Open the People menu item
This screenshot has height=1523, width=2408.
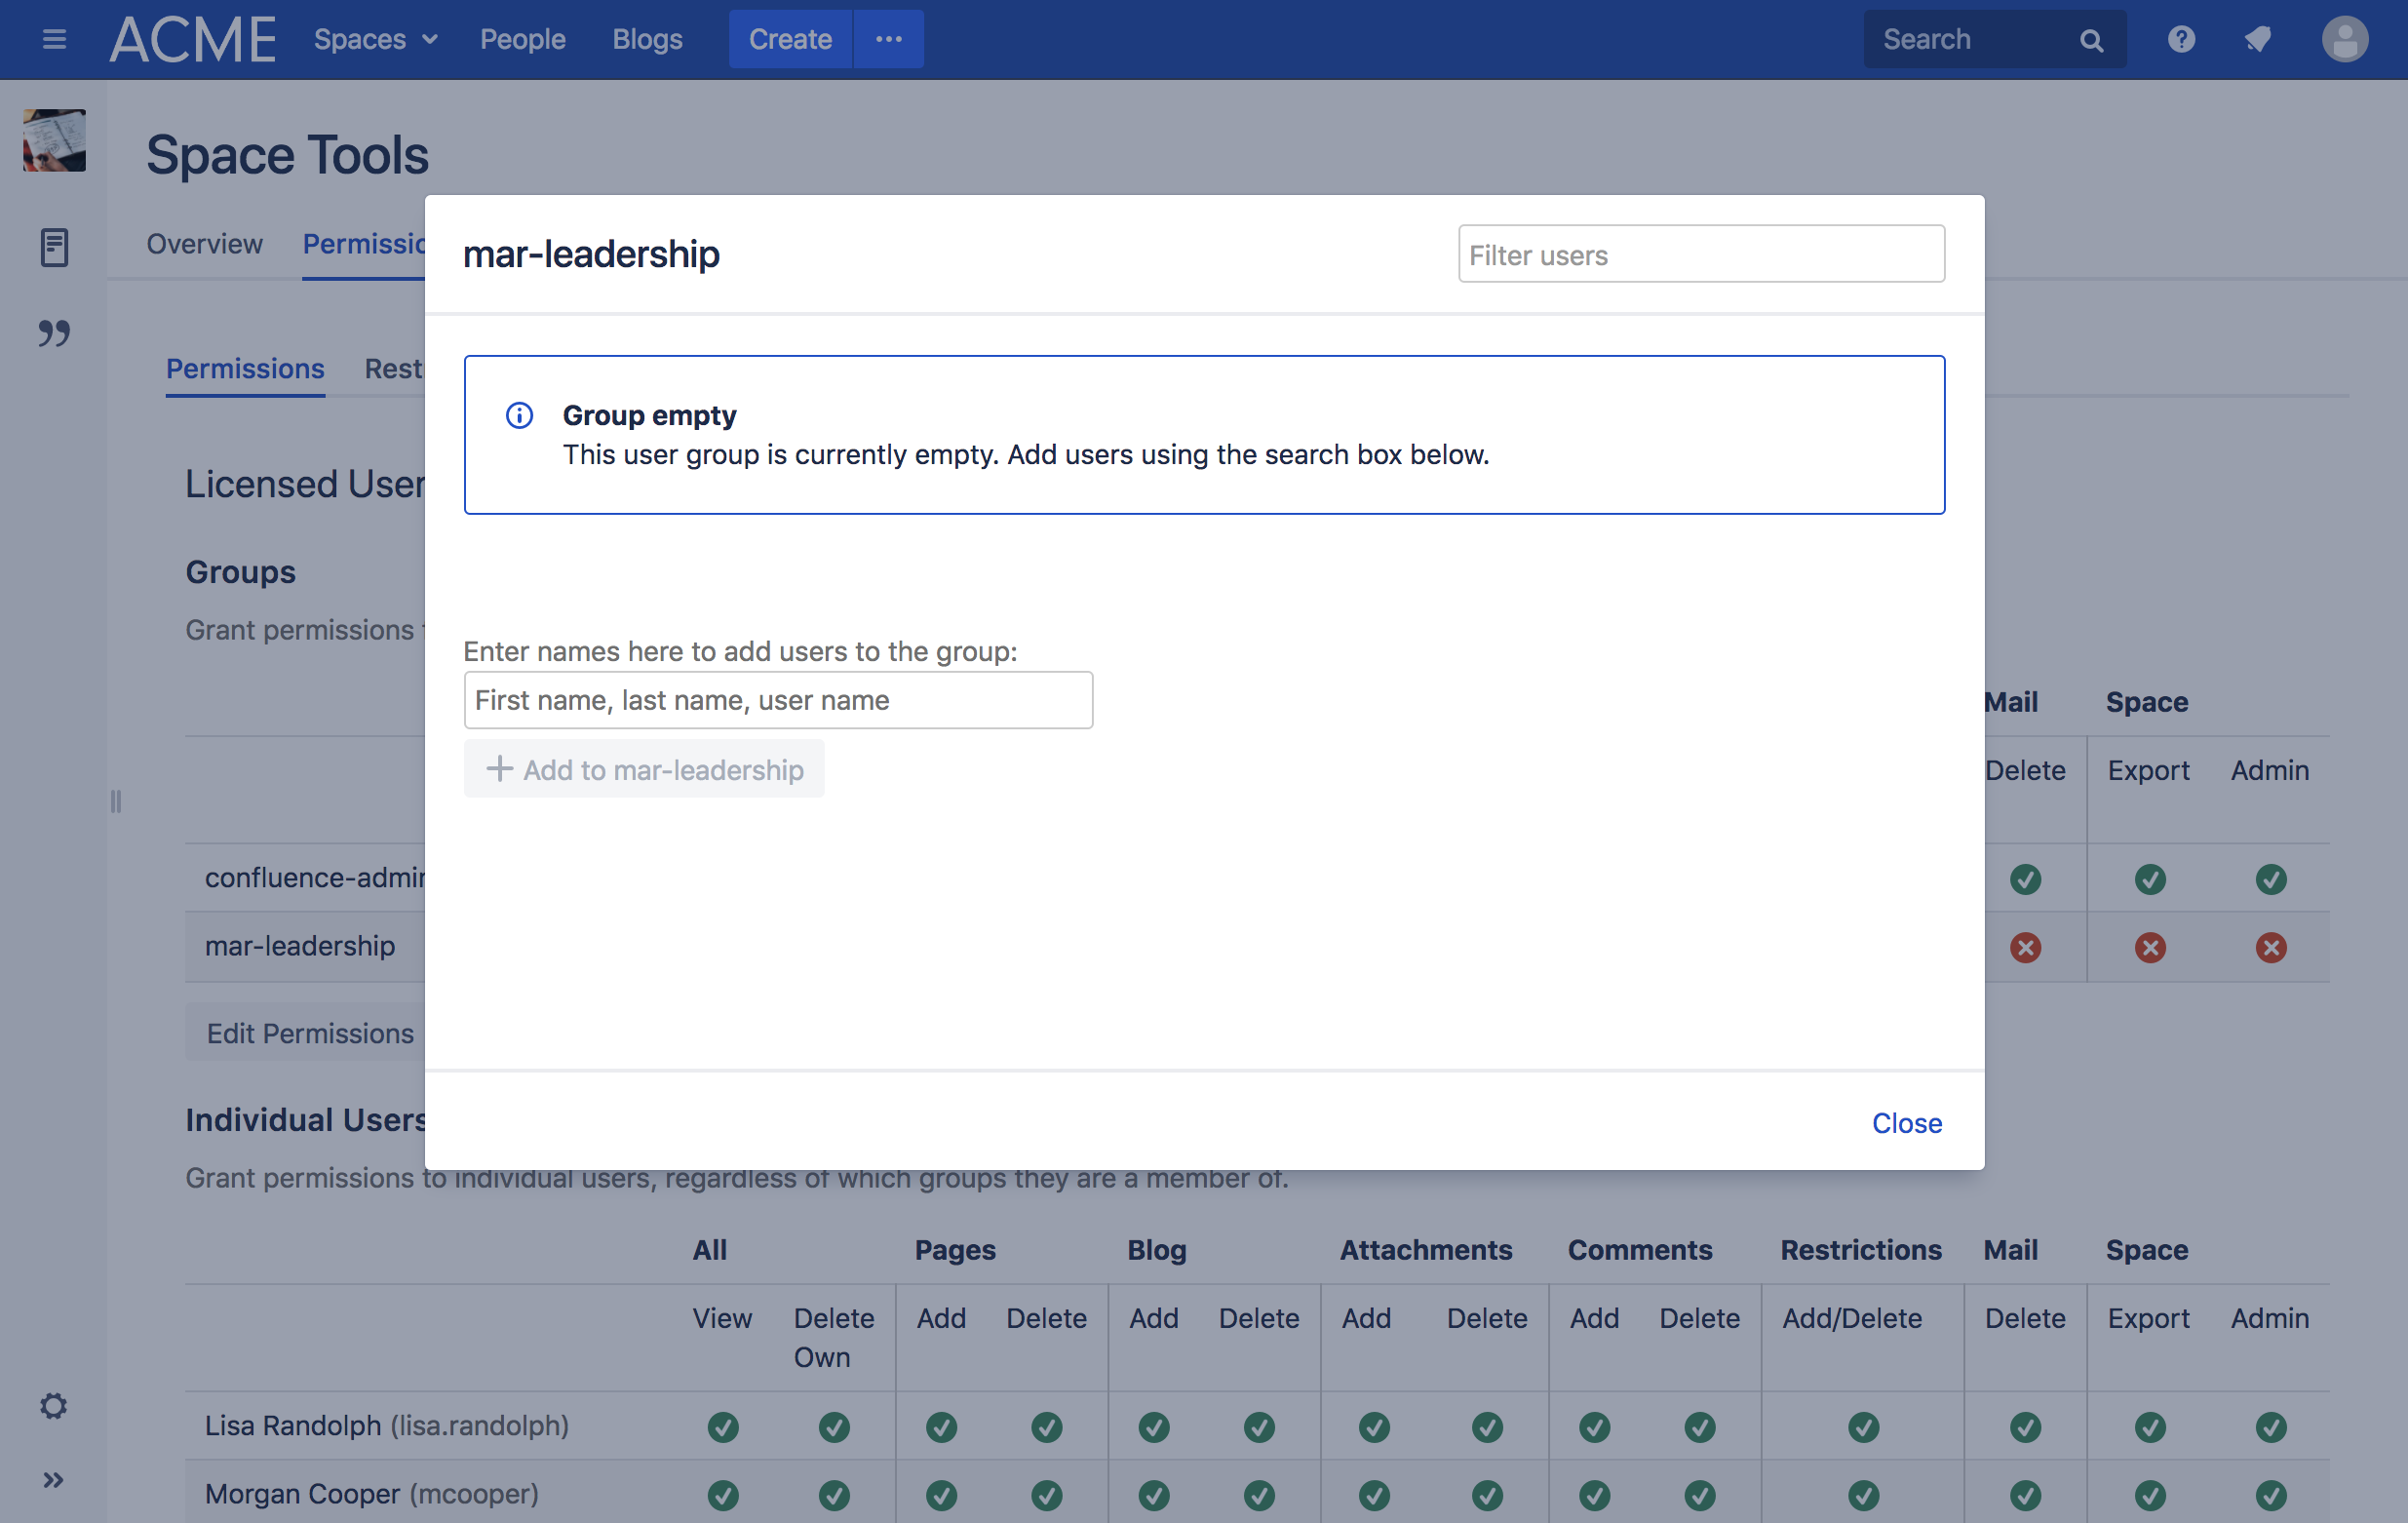click(522, 39)
